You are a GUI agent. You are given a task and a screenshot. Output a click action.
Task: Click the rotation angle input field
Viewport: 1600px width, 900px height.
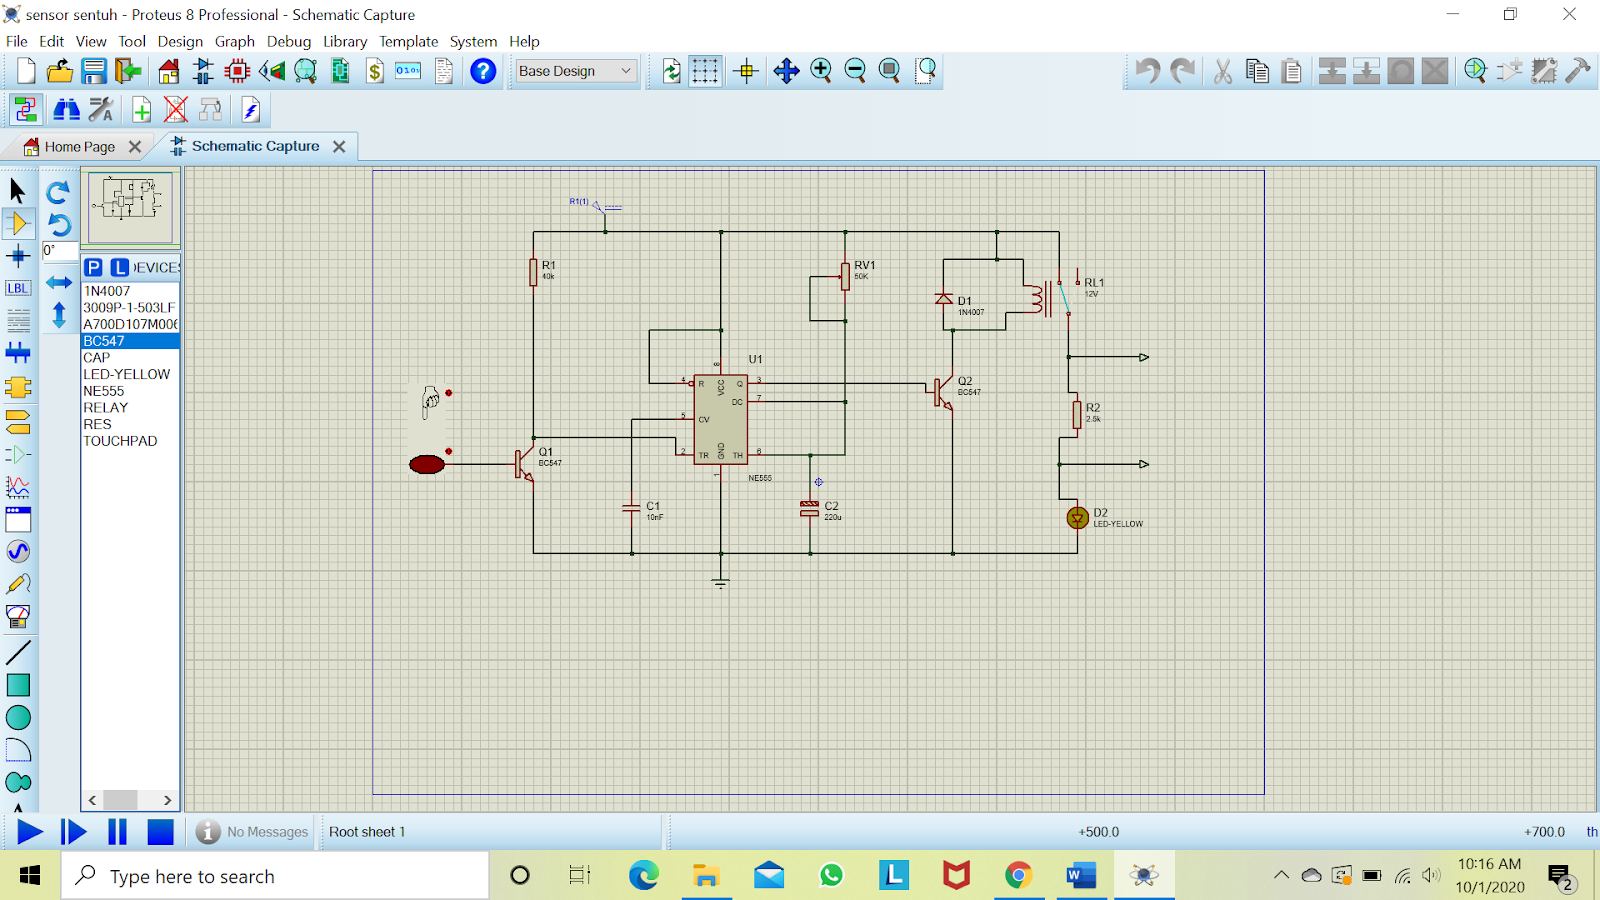(x=59, y=250)
